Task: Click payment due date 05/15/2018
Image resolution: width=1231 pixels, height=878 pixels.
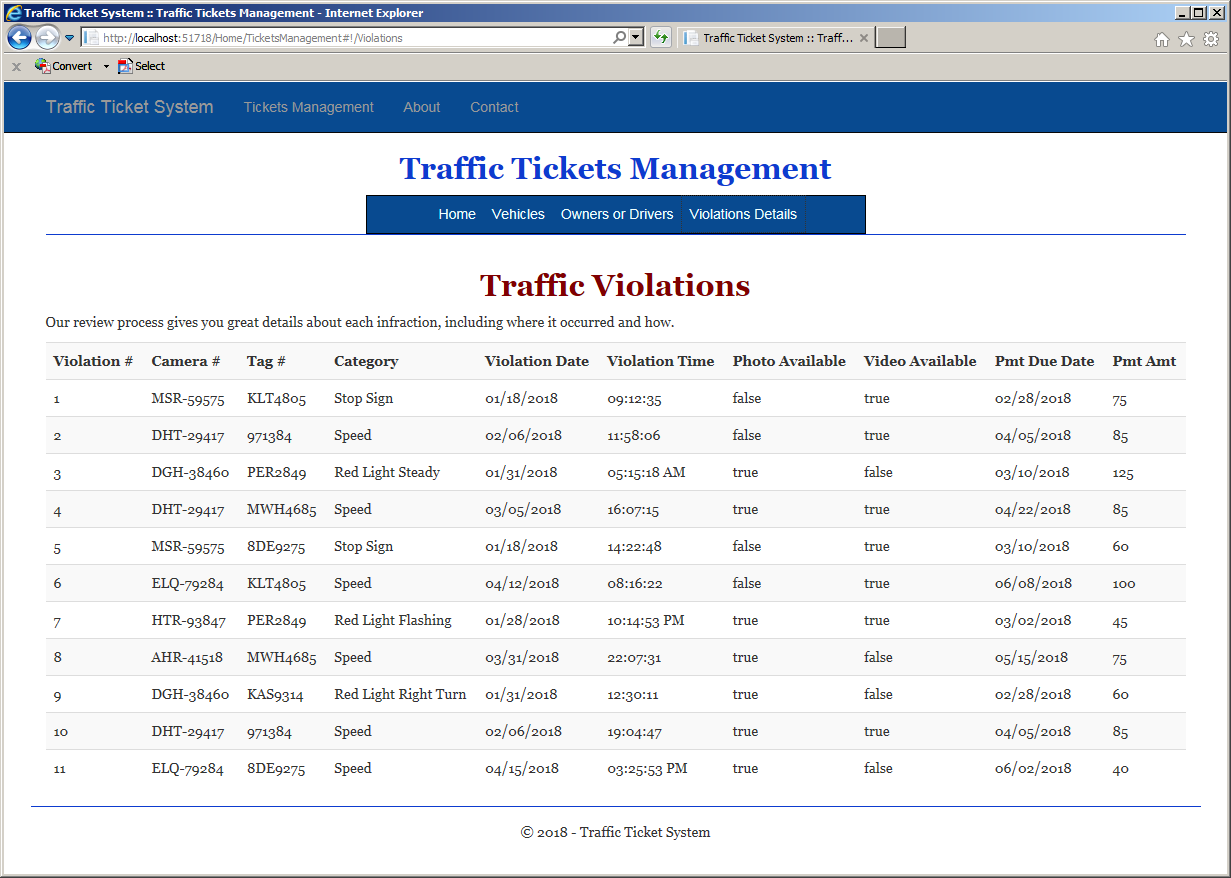Action: [1031, 657]
